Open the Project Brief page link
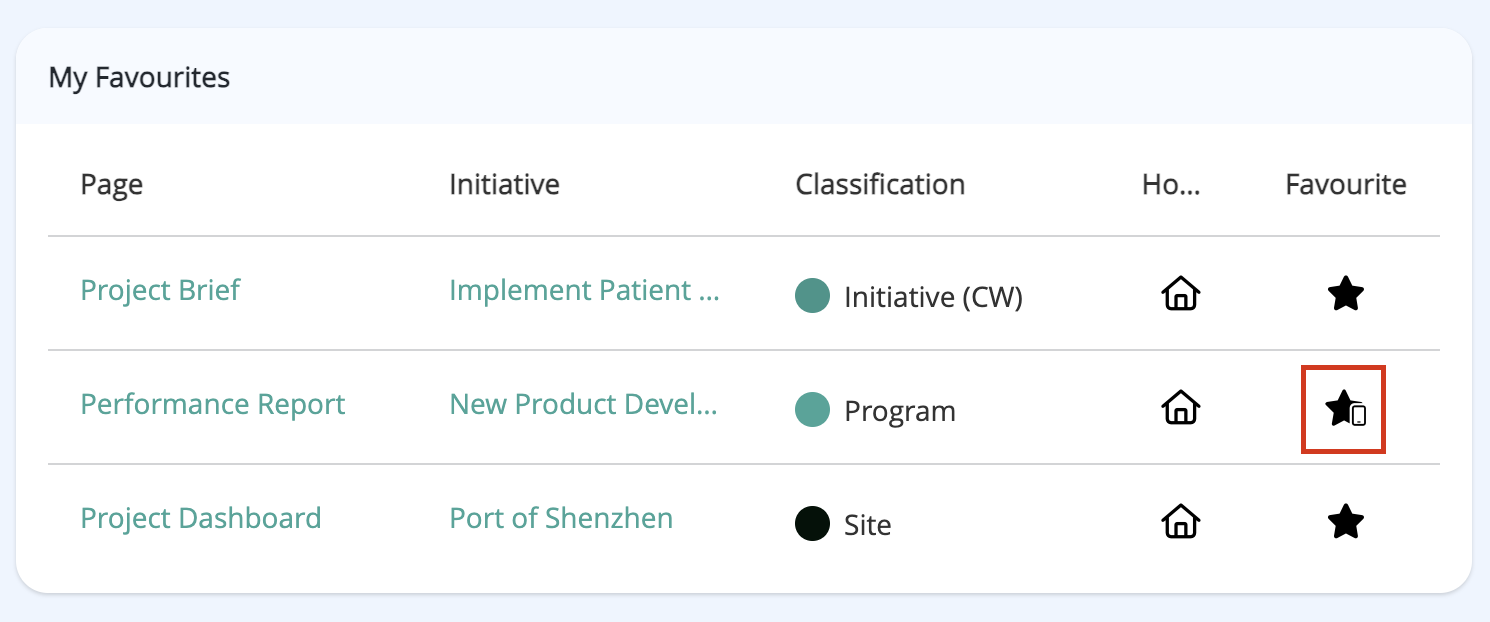This screenshot has width=1490, height=622. tap(160, 290)
